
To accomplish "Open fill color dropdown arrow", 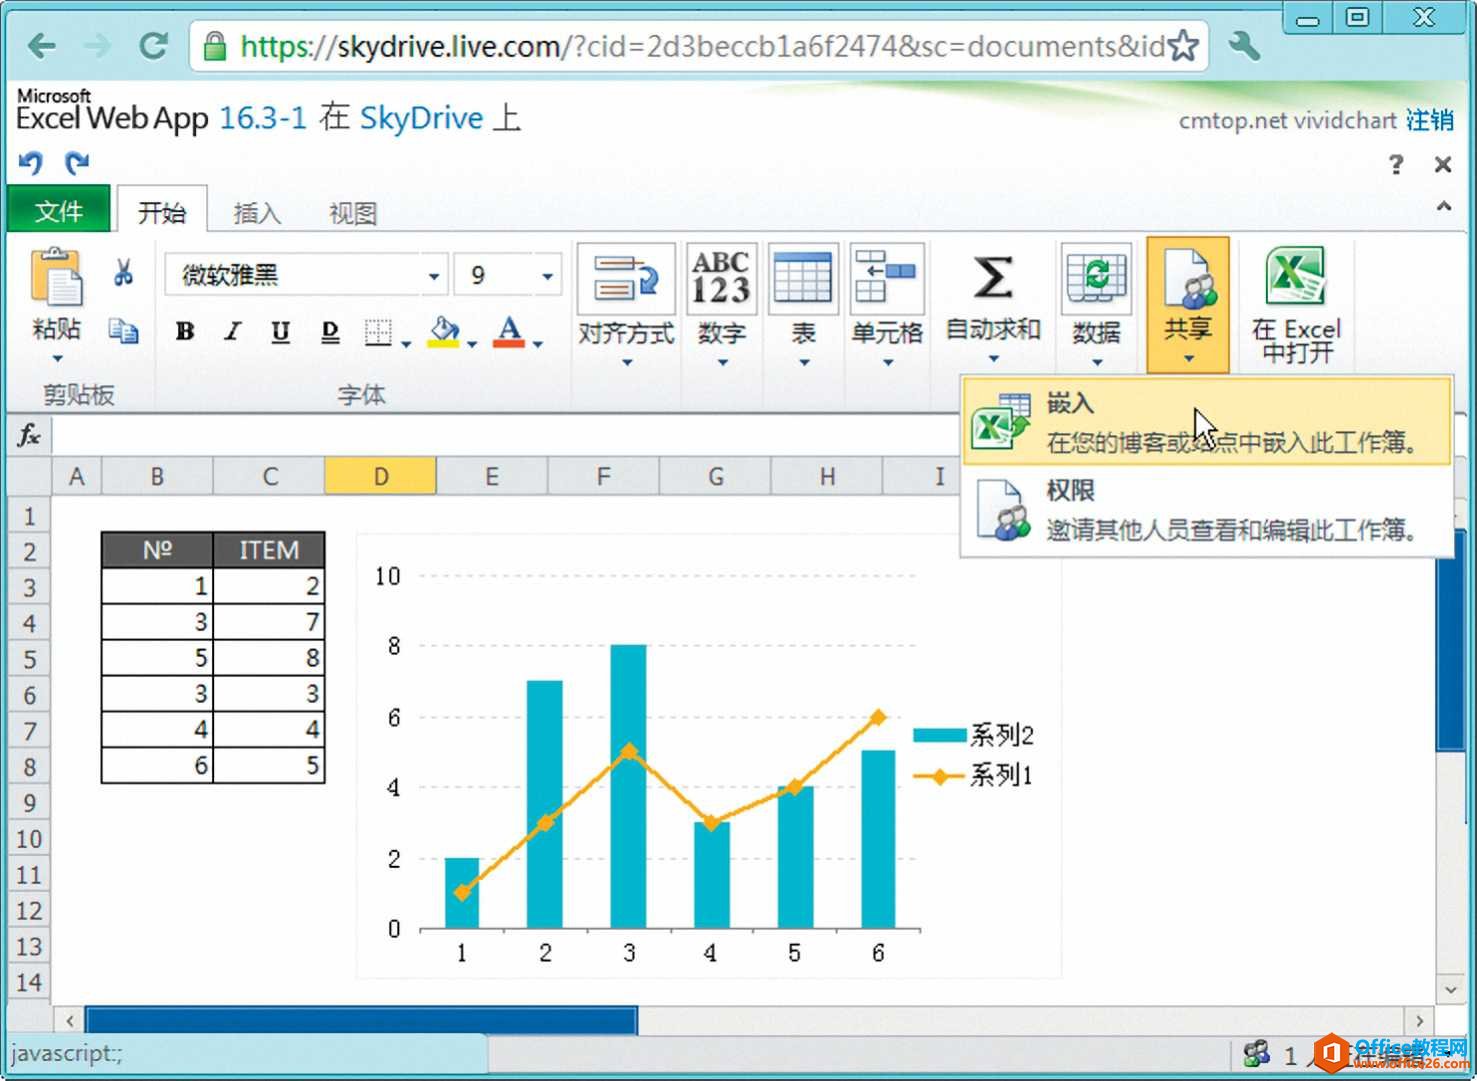I will tap(471, 344).
